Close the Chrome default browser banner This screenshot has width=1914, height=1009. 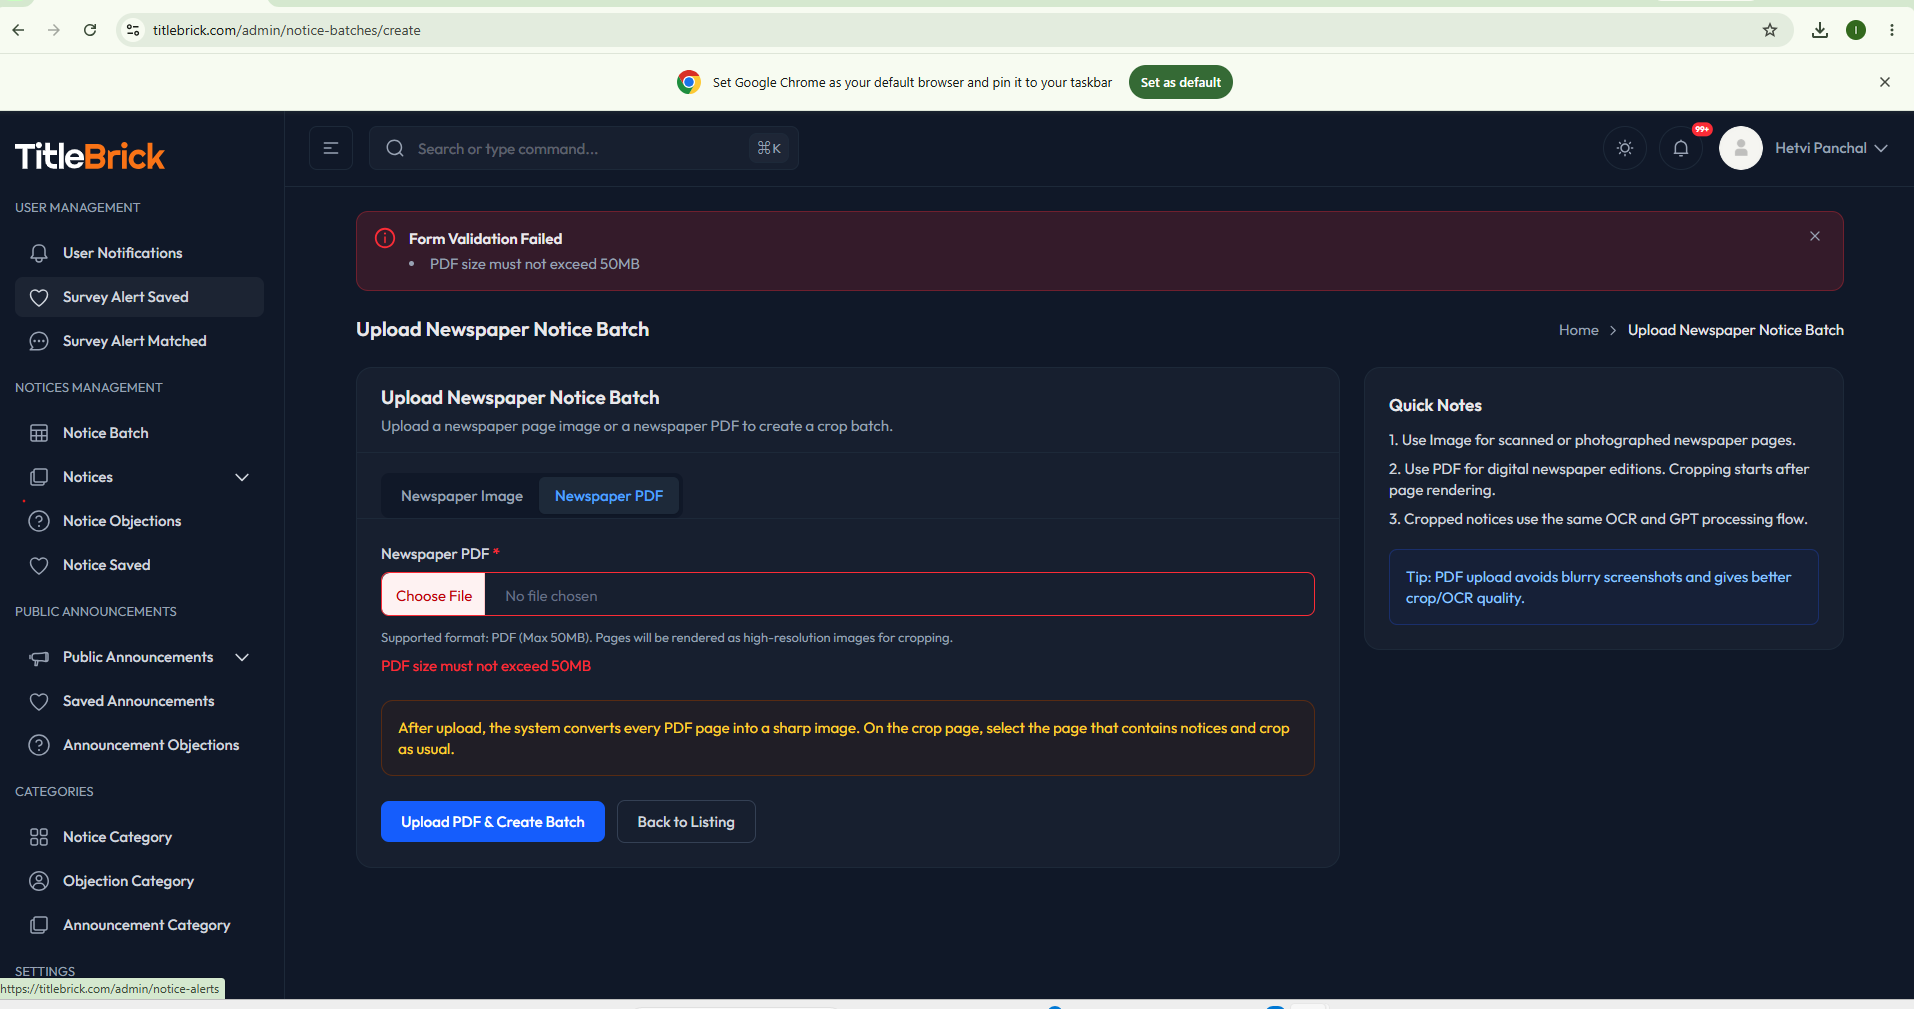pos(1885,82)
